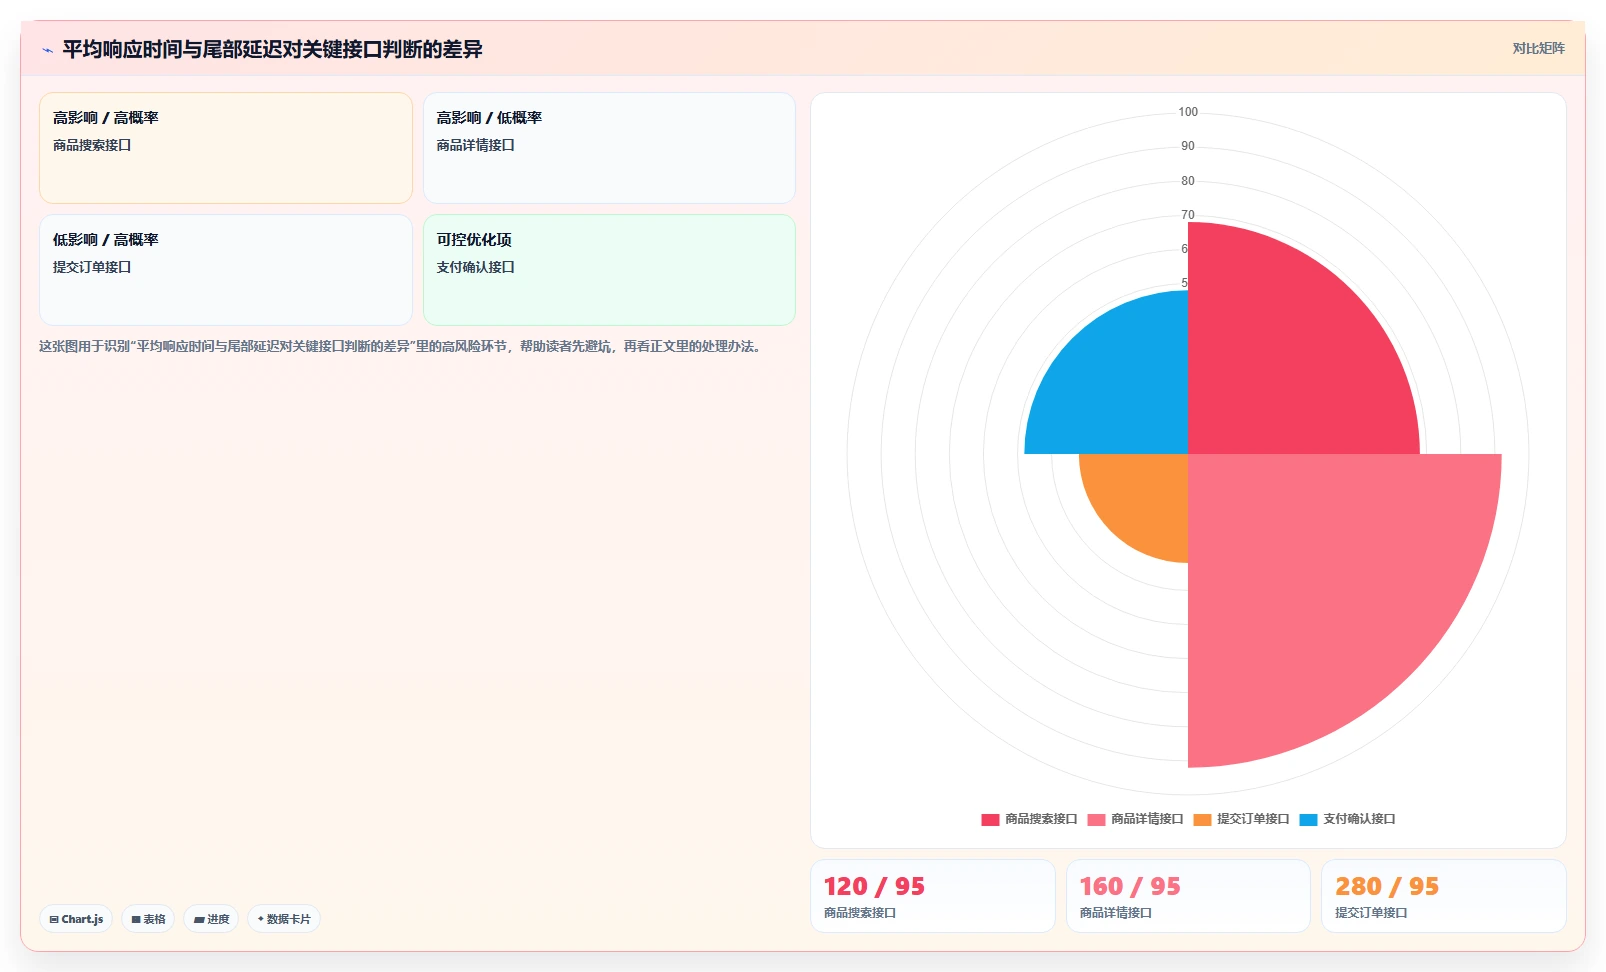Click the 数据卡片 tag

(x=284, y=919)
